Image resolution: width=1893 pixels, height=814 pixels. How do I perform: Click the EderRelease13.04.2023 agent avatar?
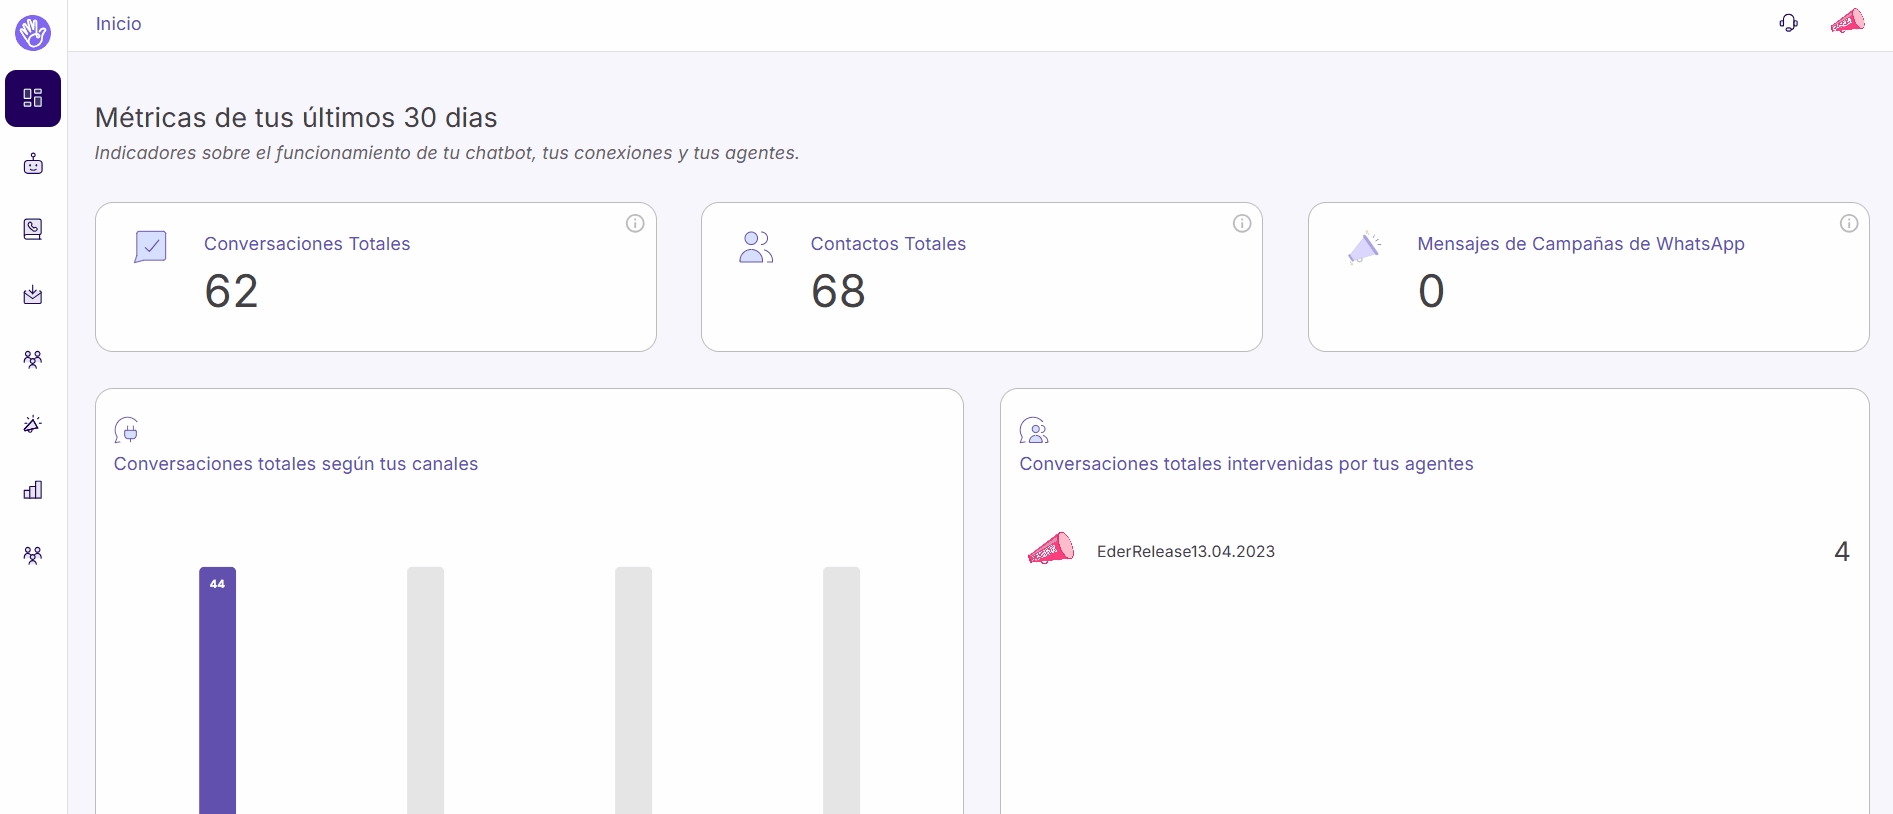click(1051, 550)
